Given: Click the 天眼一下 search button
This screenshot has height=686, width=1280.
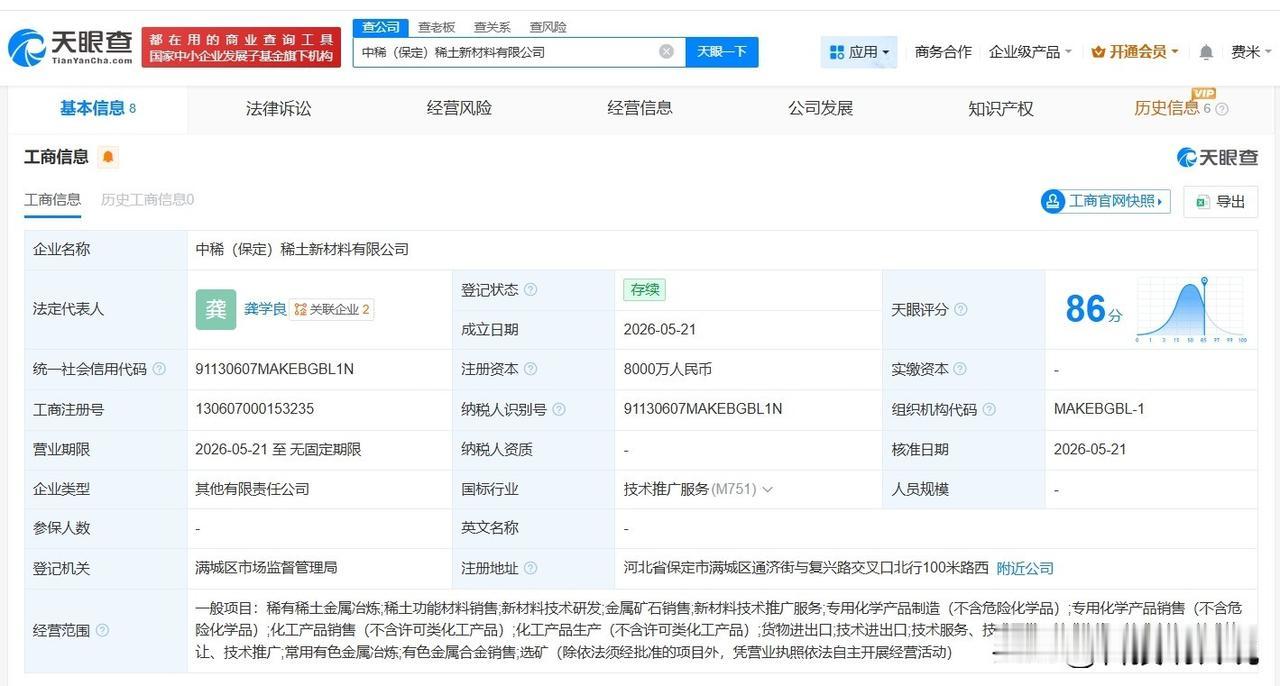Looking at the screenshot, I should point(722,52).
